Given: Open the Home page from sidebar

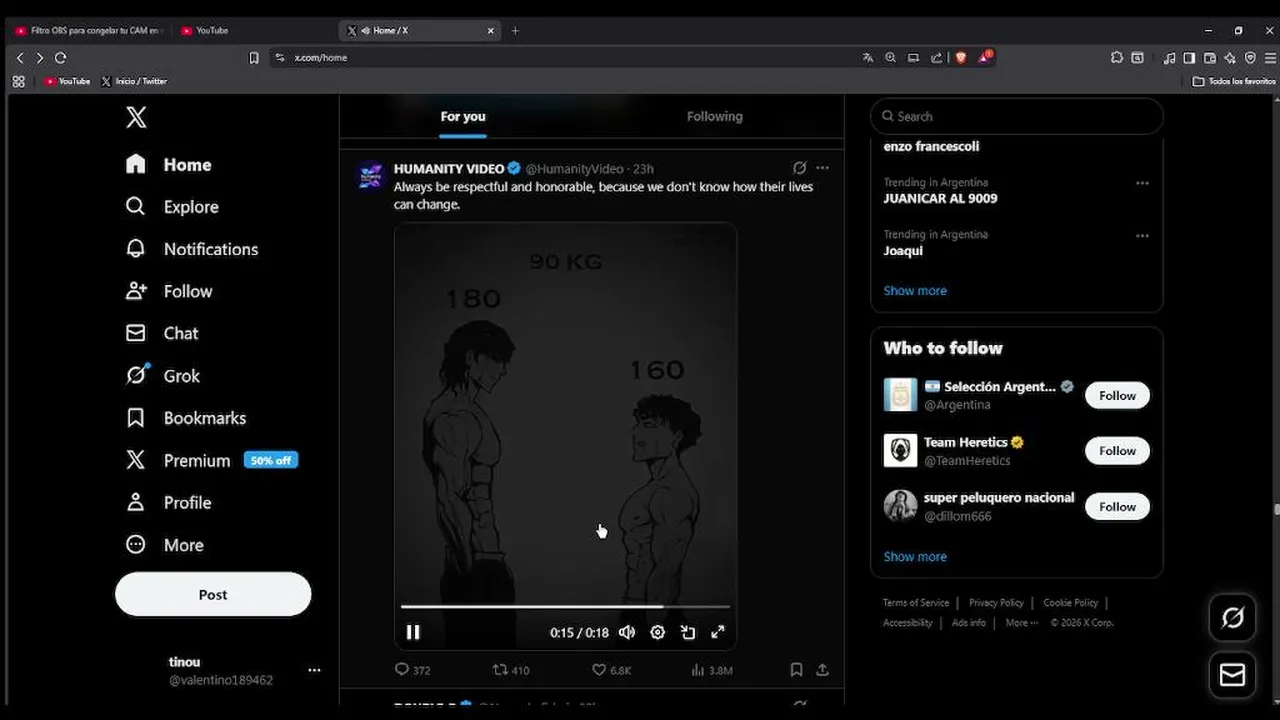Looking at the screenshot, I should point(168,165).
